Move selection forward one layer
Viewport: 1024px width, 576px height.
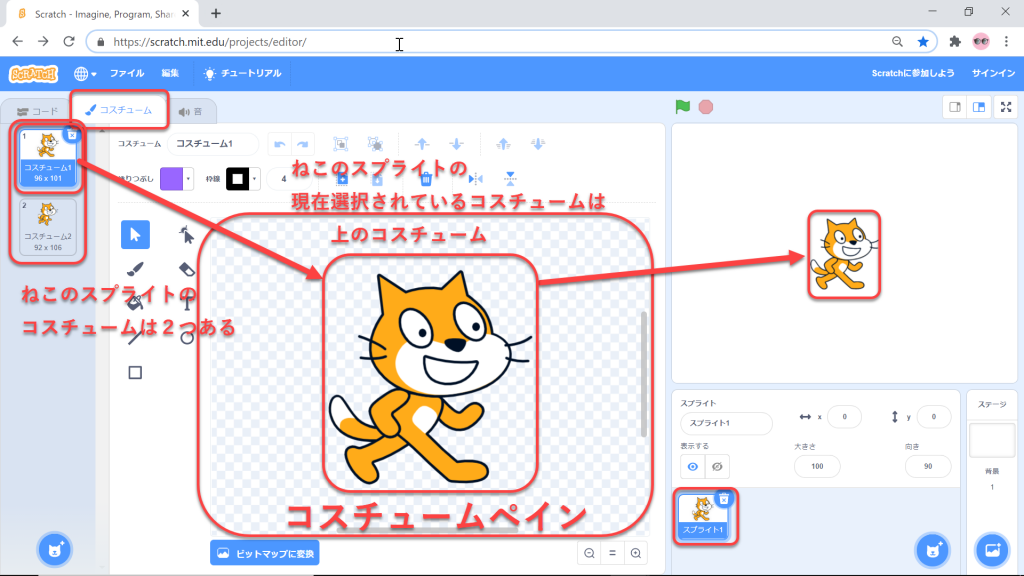(x=422, y=144)
